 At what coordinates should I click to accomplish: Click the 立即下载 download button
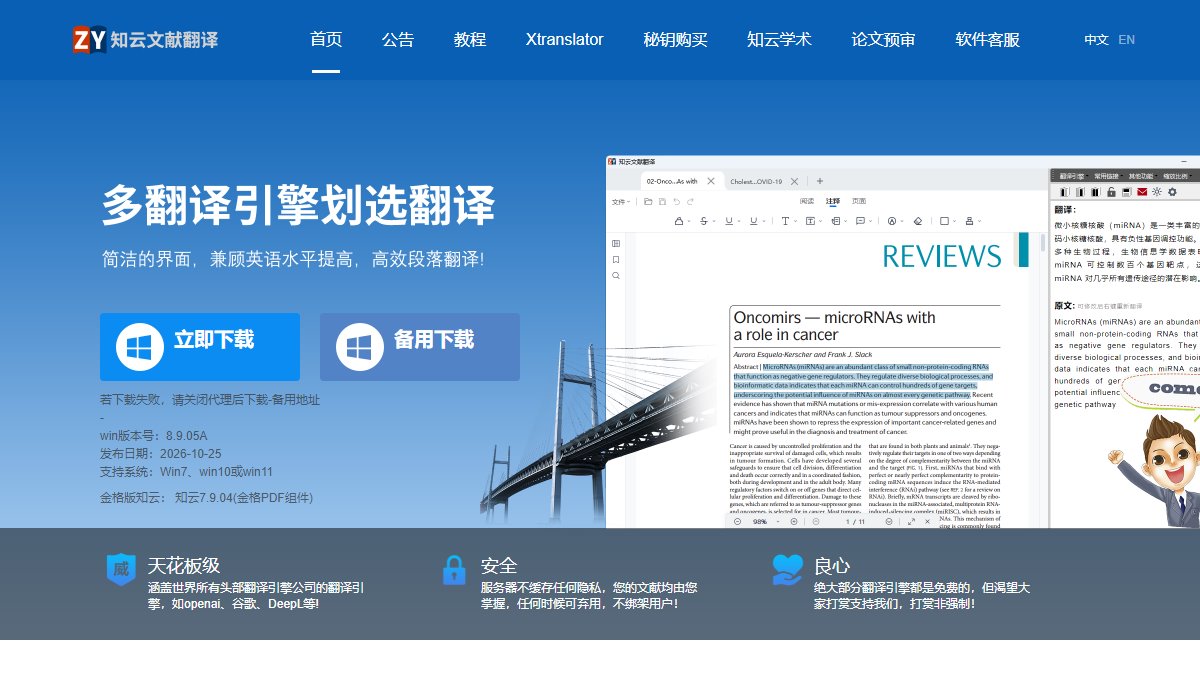tap(200, 347)
